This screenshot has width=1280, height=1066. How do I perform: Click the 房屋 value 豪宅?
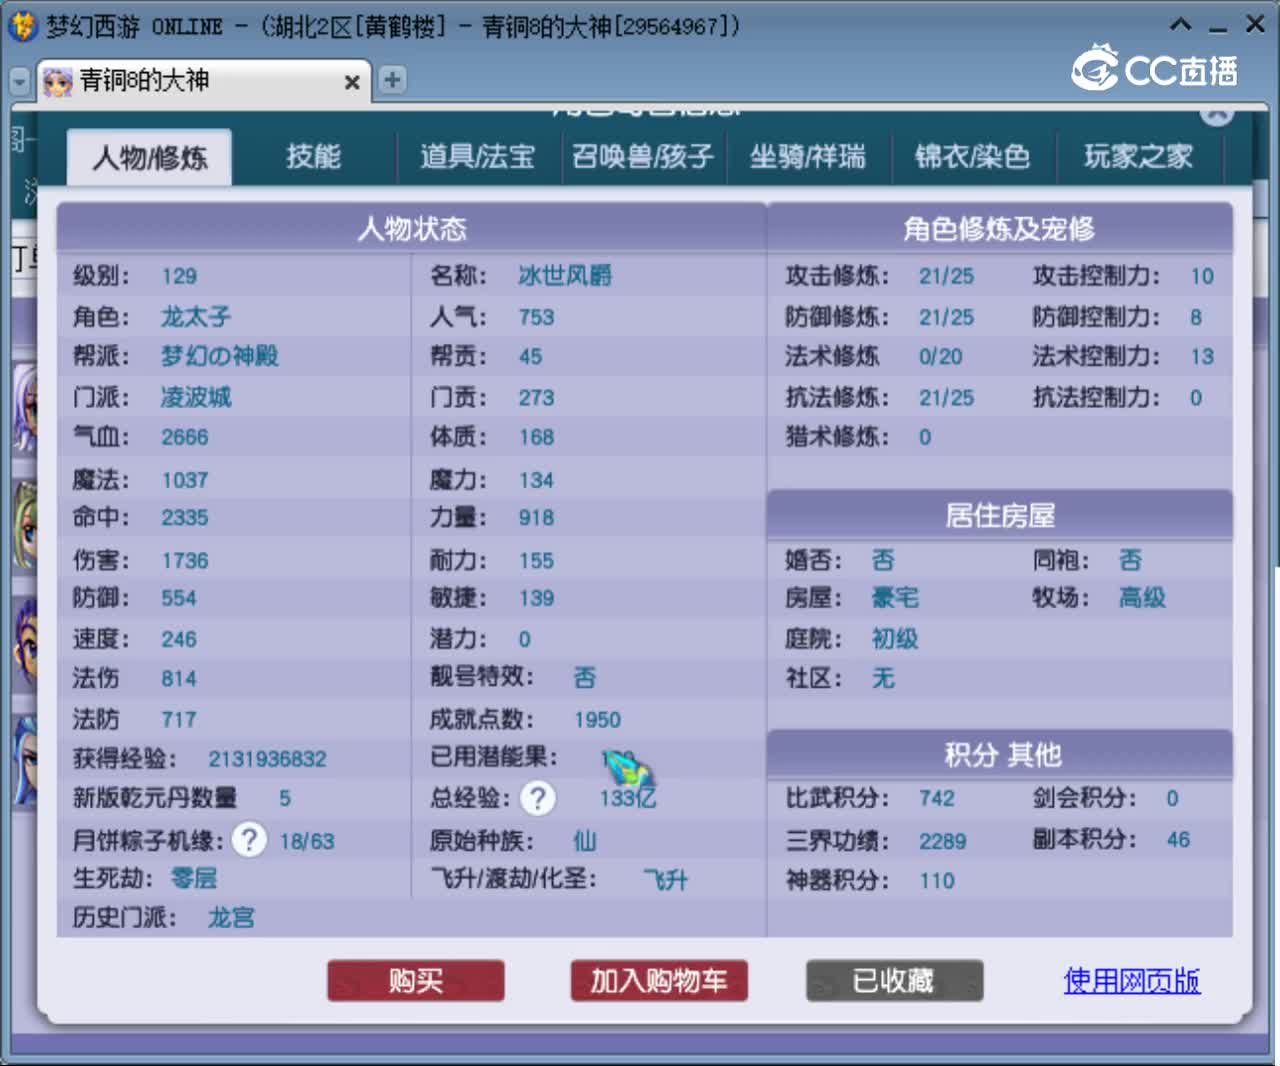[x=895, y=598]
